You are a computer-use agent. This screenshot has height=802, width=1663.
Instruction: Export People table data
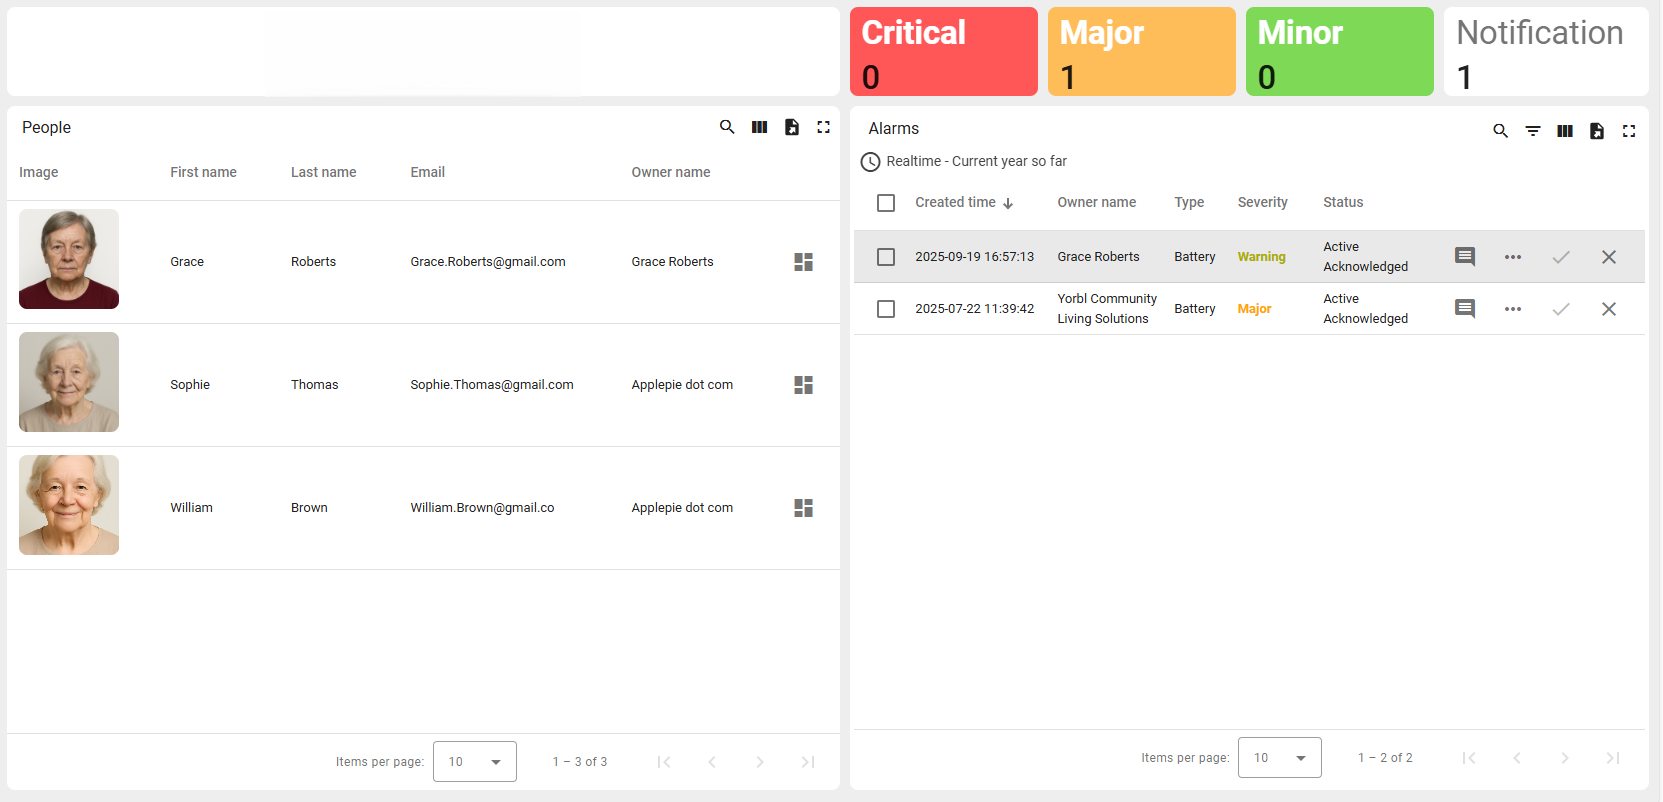[x=791, y=127]
